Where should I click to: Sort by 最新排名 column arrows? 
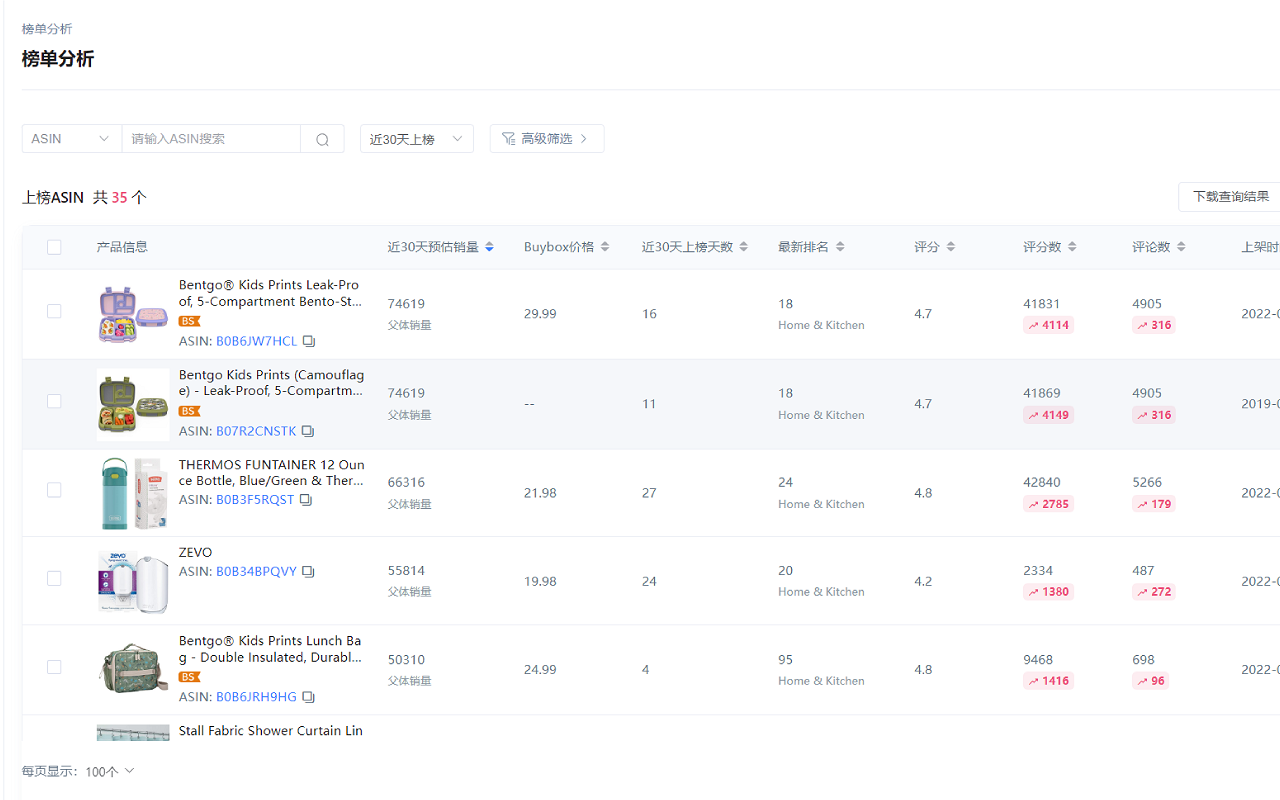(840, 247)
